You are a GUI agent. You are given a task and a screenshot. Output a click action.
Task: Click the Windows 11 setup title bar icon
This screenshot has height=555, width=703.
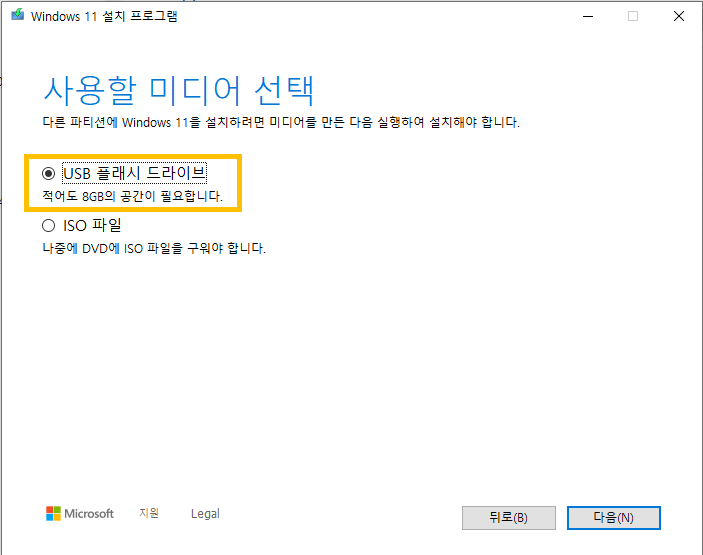[x=17, y=15]
